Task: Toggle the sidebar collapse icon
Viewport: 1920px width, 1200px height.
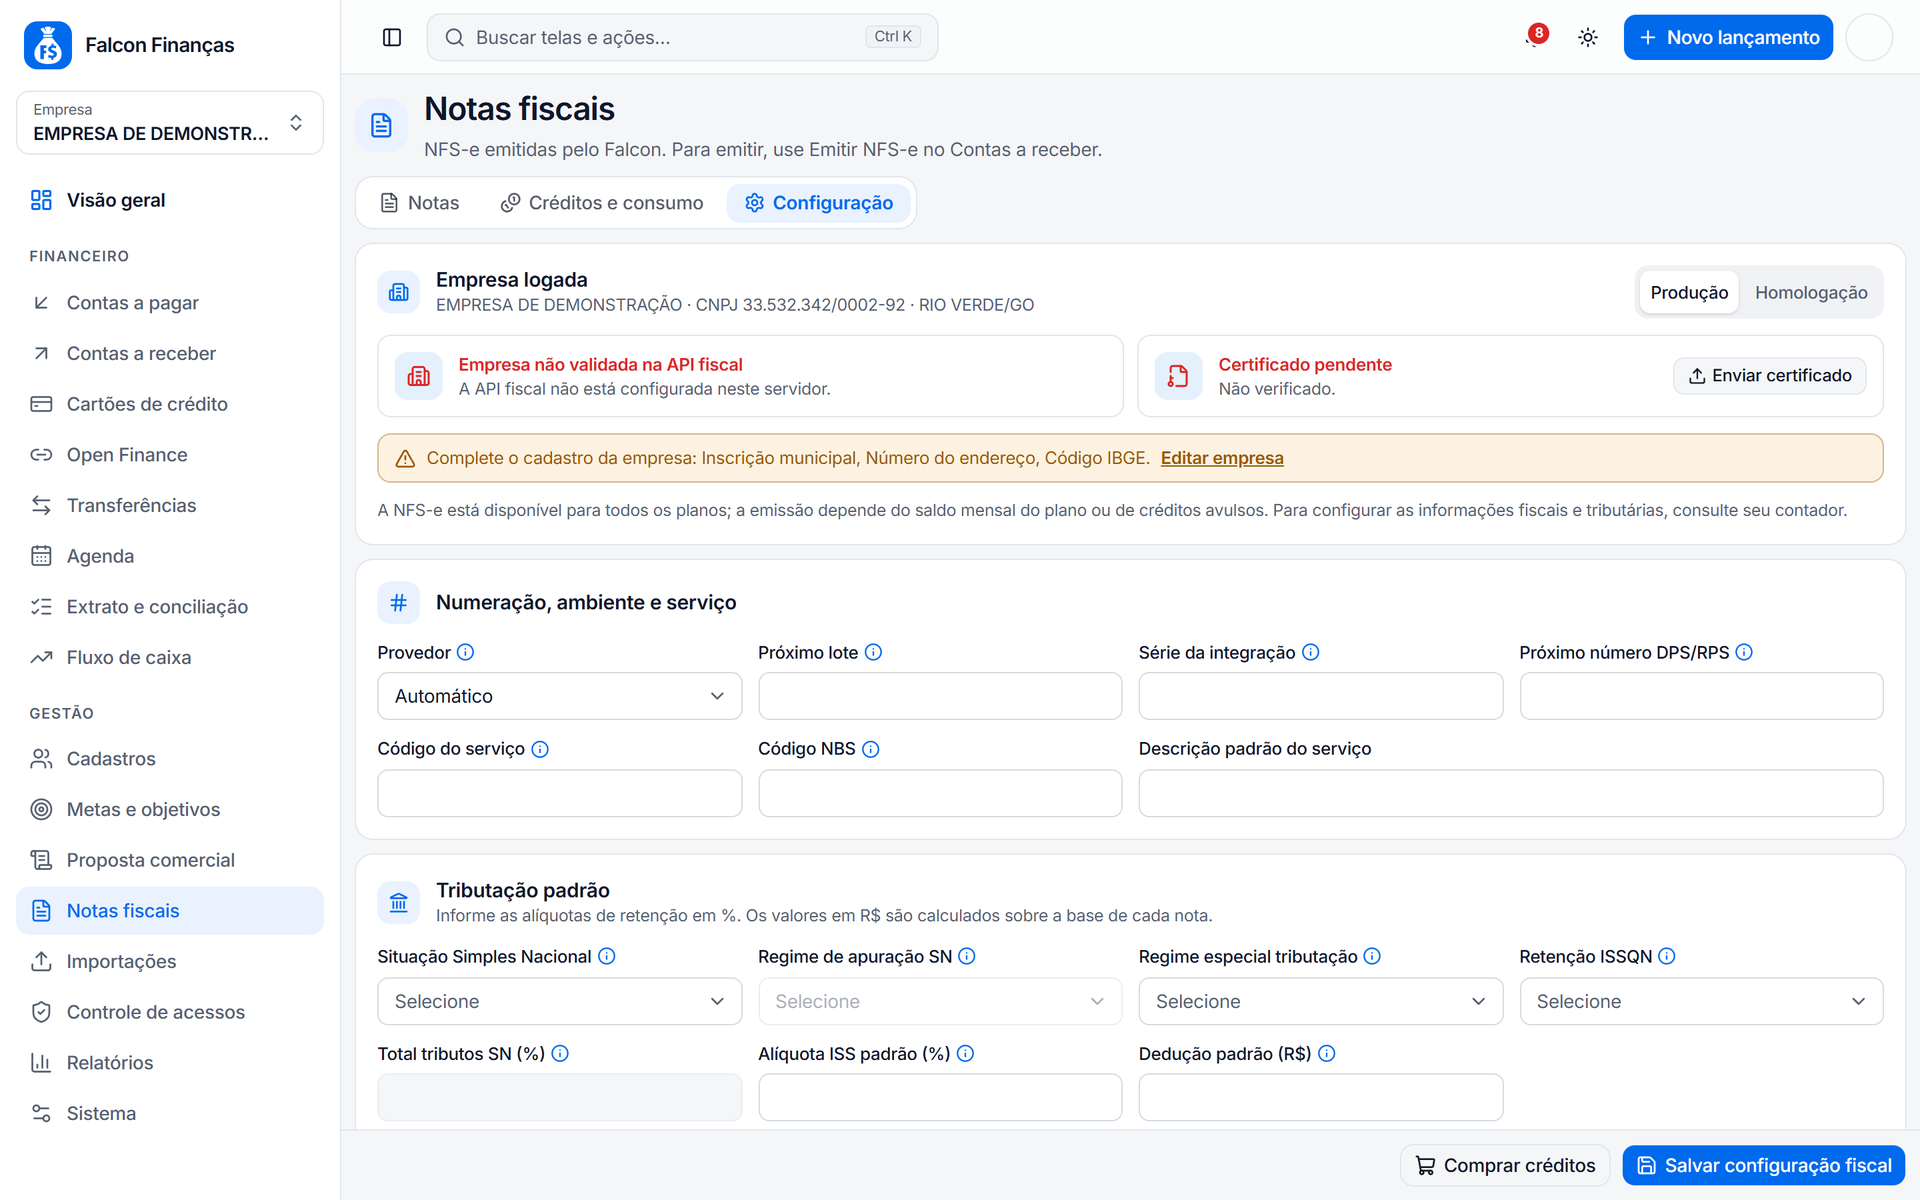Action: pyautogui.click(x=392, y=37)
